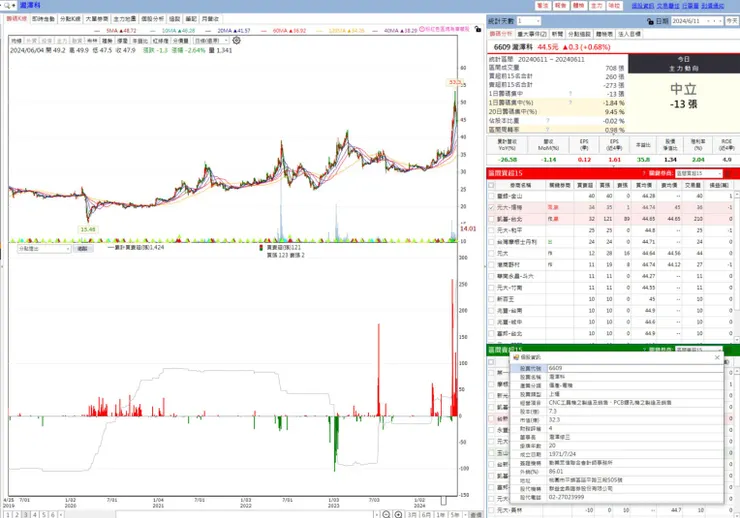The image size is (740, 518).
Task: Click the 02-27023999 phone number in the popup
Action: pyautogui.click(x=566, y=497)
